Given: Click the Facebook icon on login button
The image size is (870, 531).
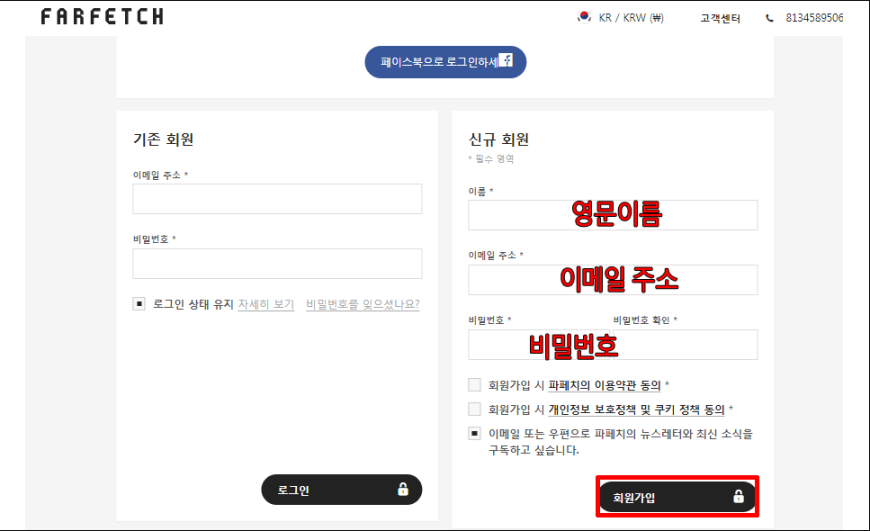Looking at the screenshot, I should (505, 60).
